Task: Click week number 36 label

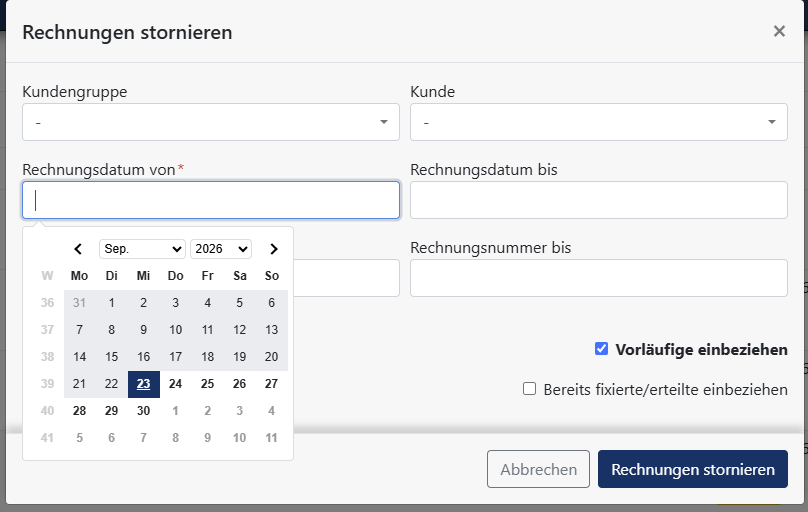Action: (x=47, y=303)
